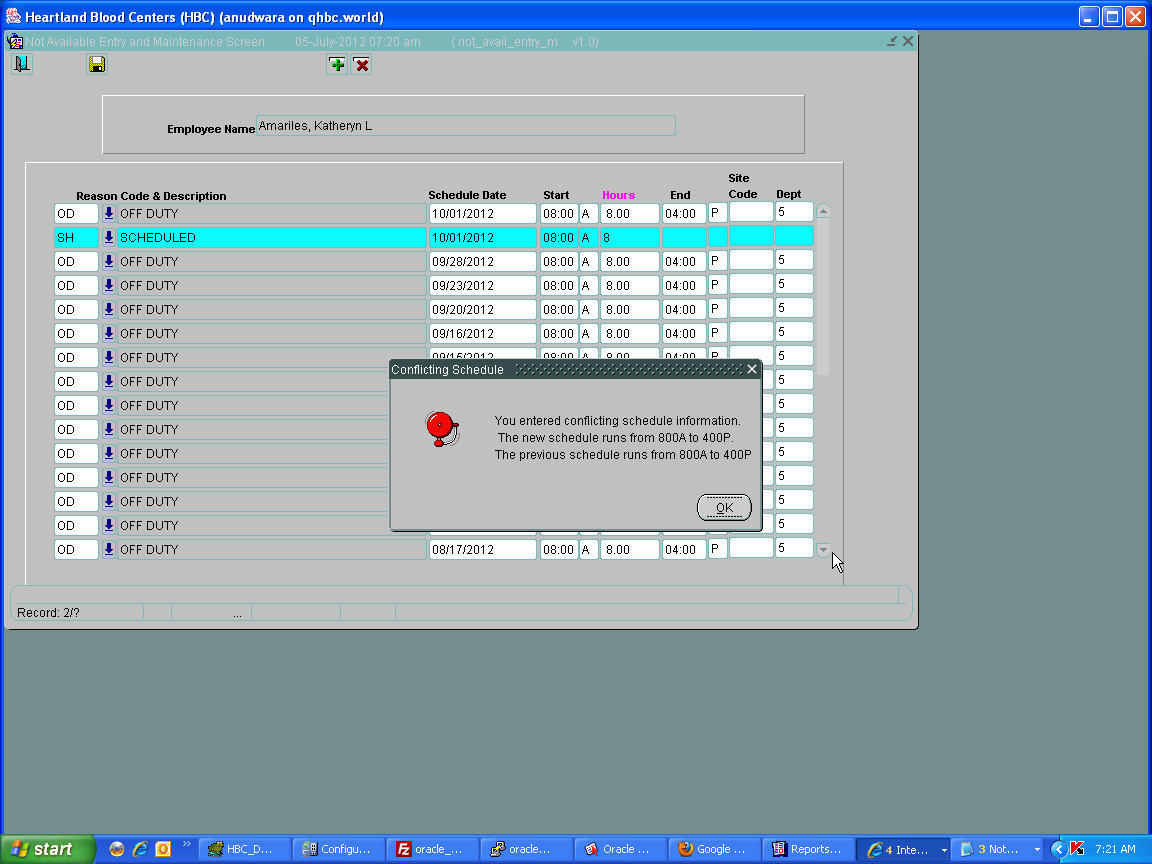This screenshot has width=1152, height=864.
Task: Click the End time in the 09/20/2012 row
Action: tap(683, 309)
